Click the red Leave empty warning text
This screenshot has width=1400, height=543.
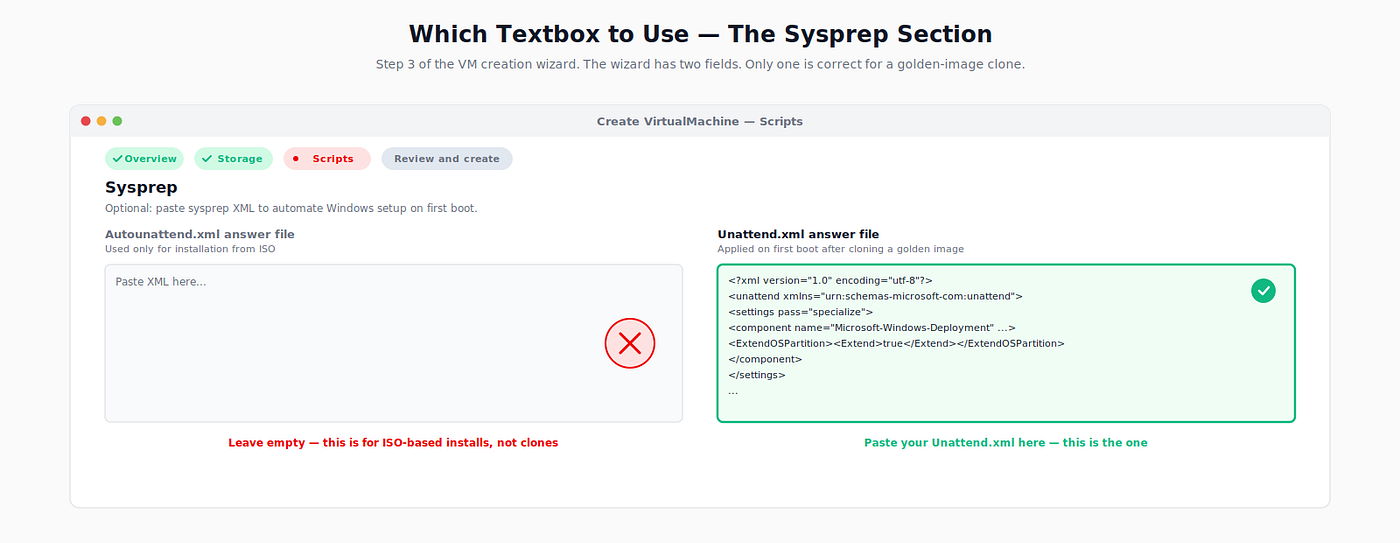tap(393, 442)
